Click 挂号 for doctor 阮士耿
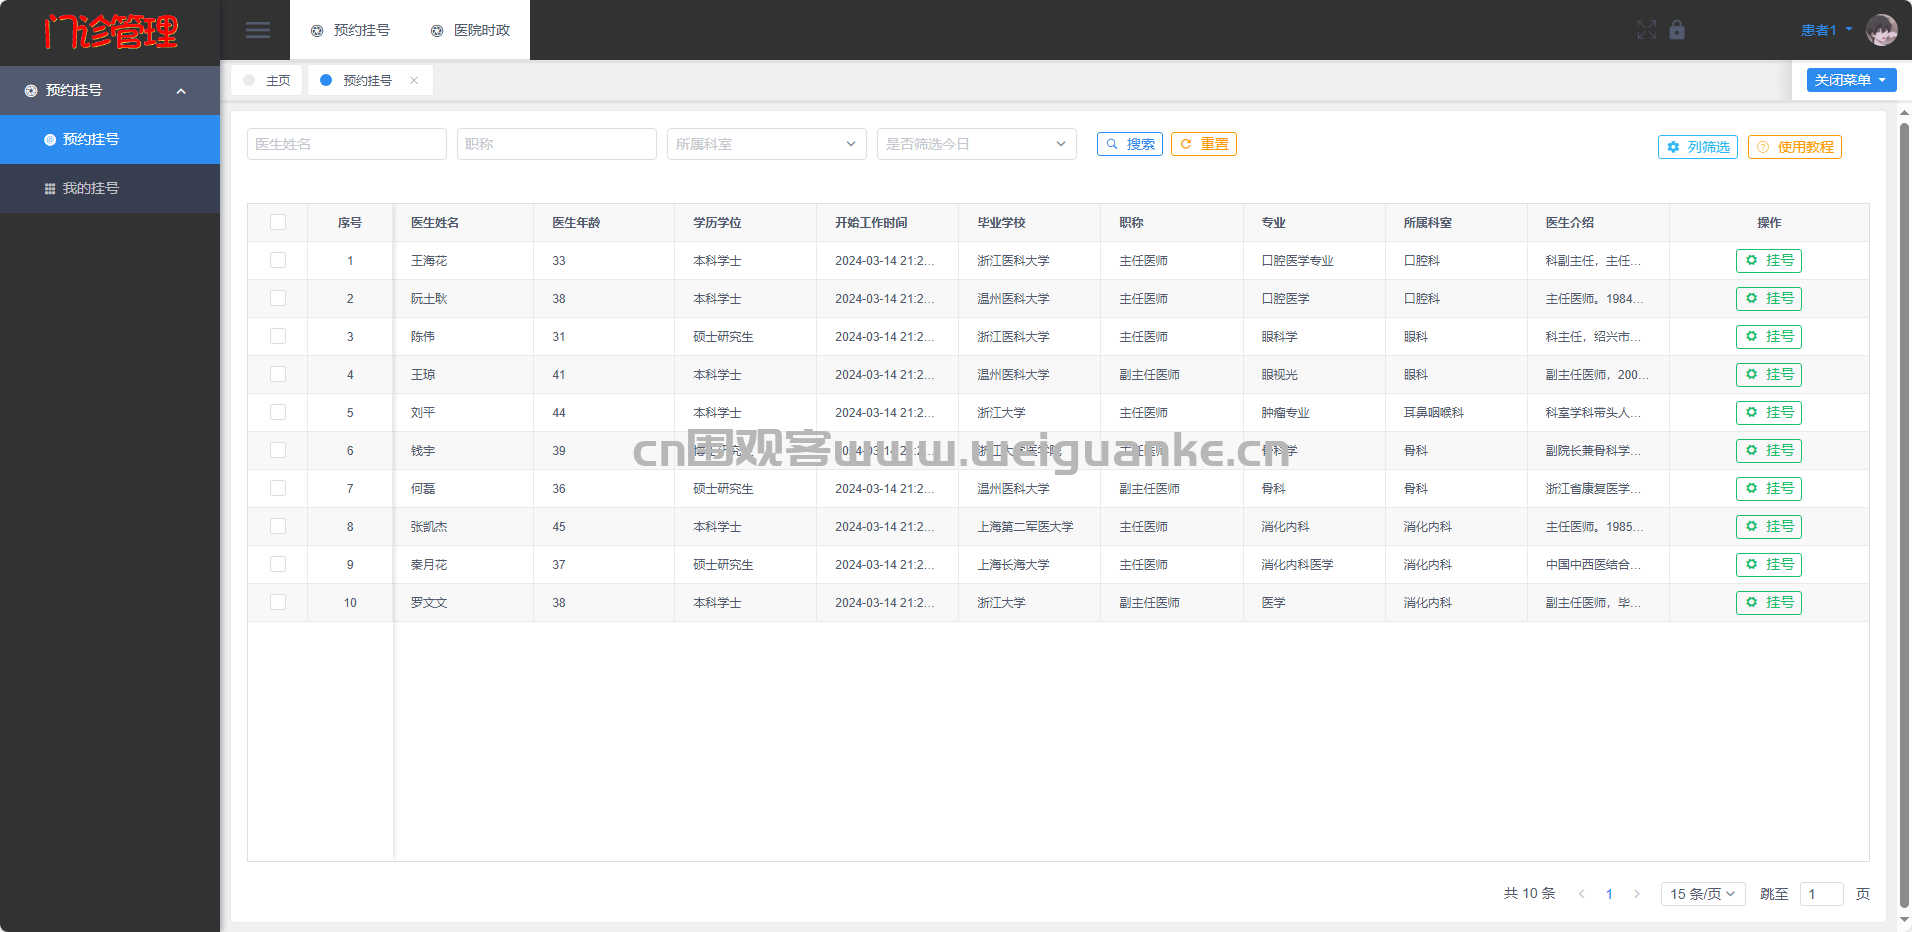This screenshot has height=932, width=1912. [x=1769, y=299]
